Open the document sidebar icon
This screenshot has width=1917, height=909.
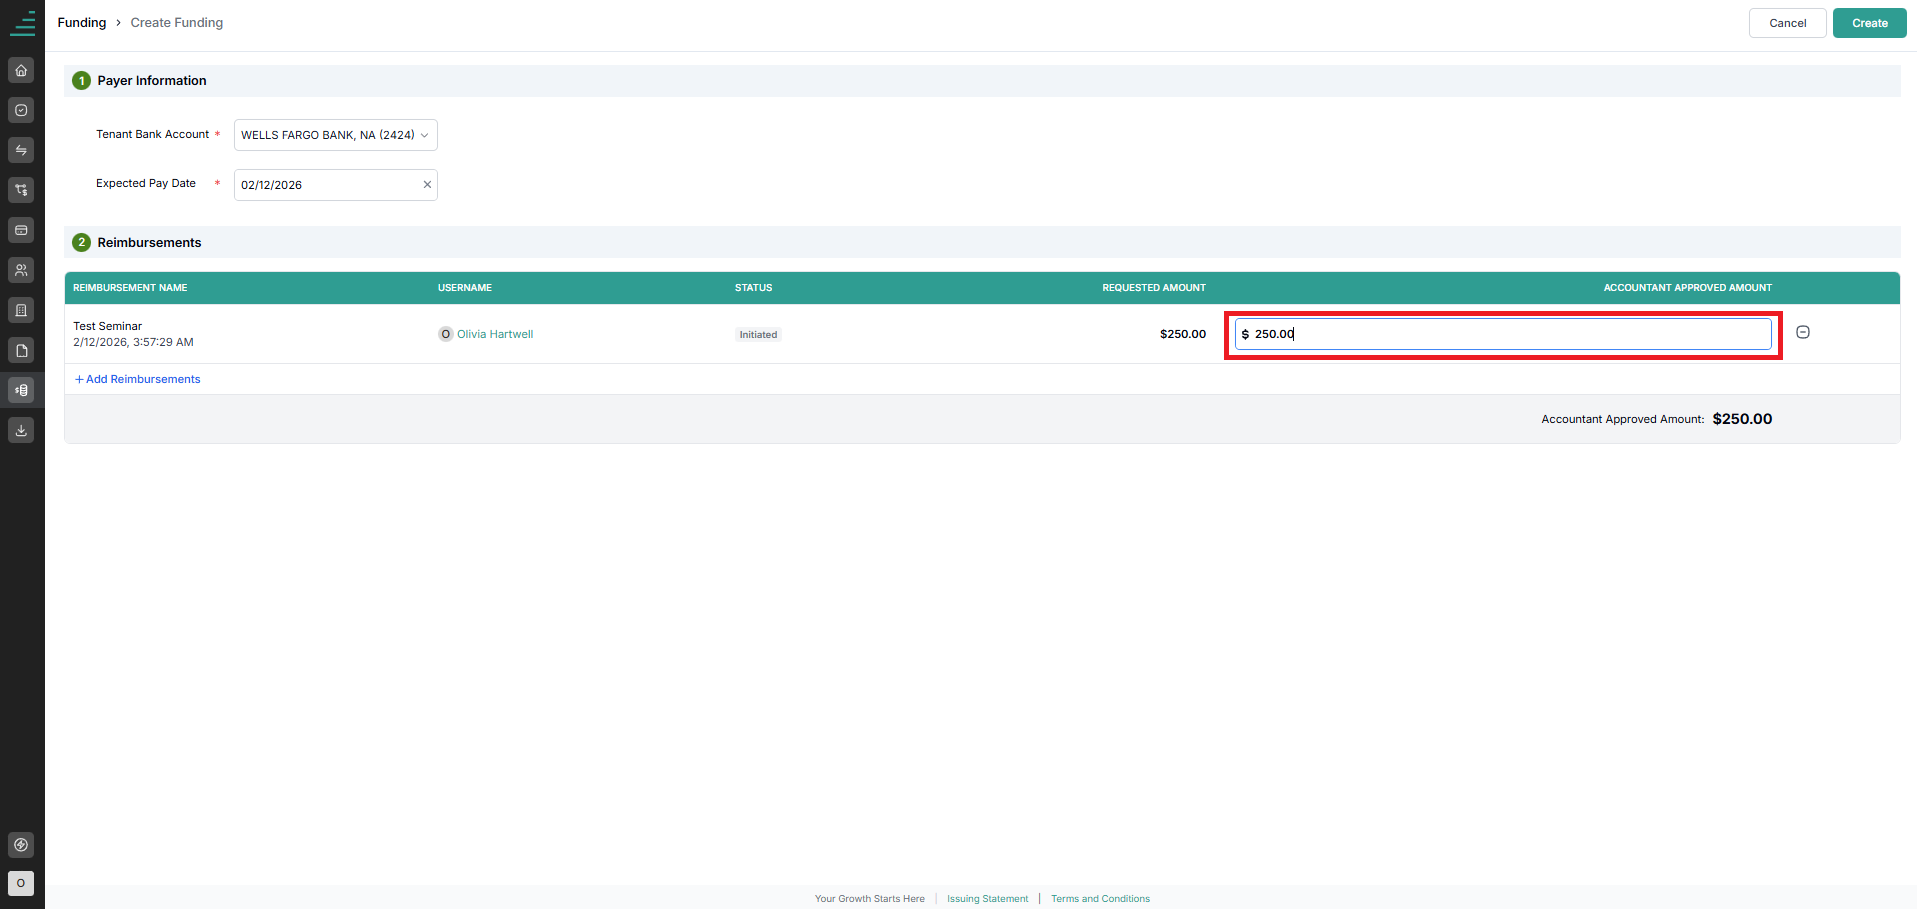21,350
